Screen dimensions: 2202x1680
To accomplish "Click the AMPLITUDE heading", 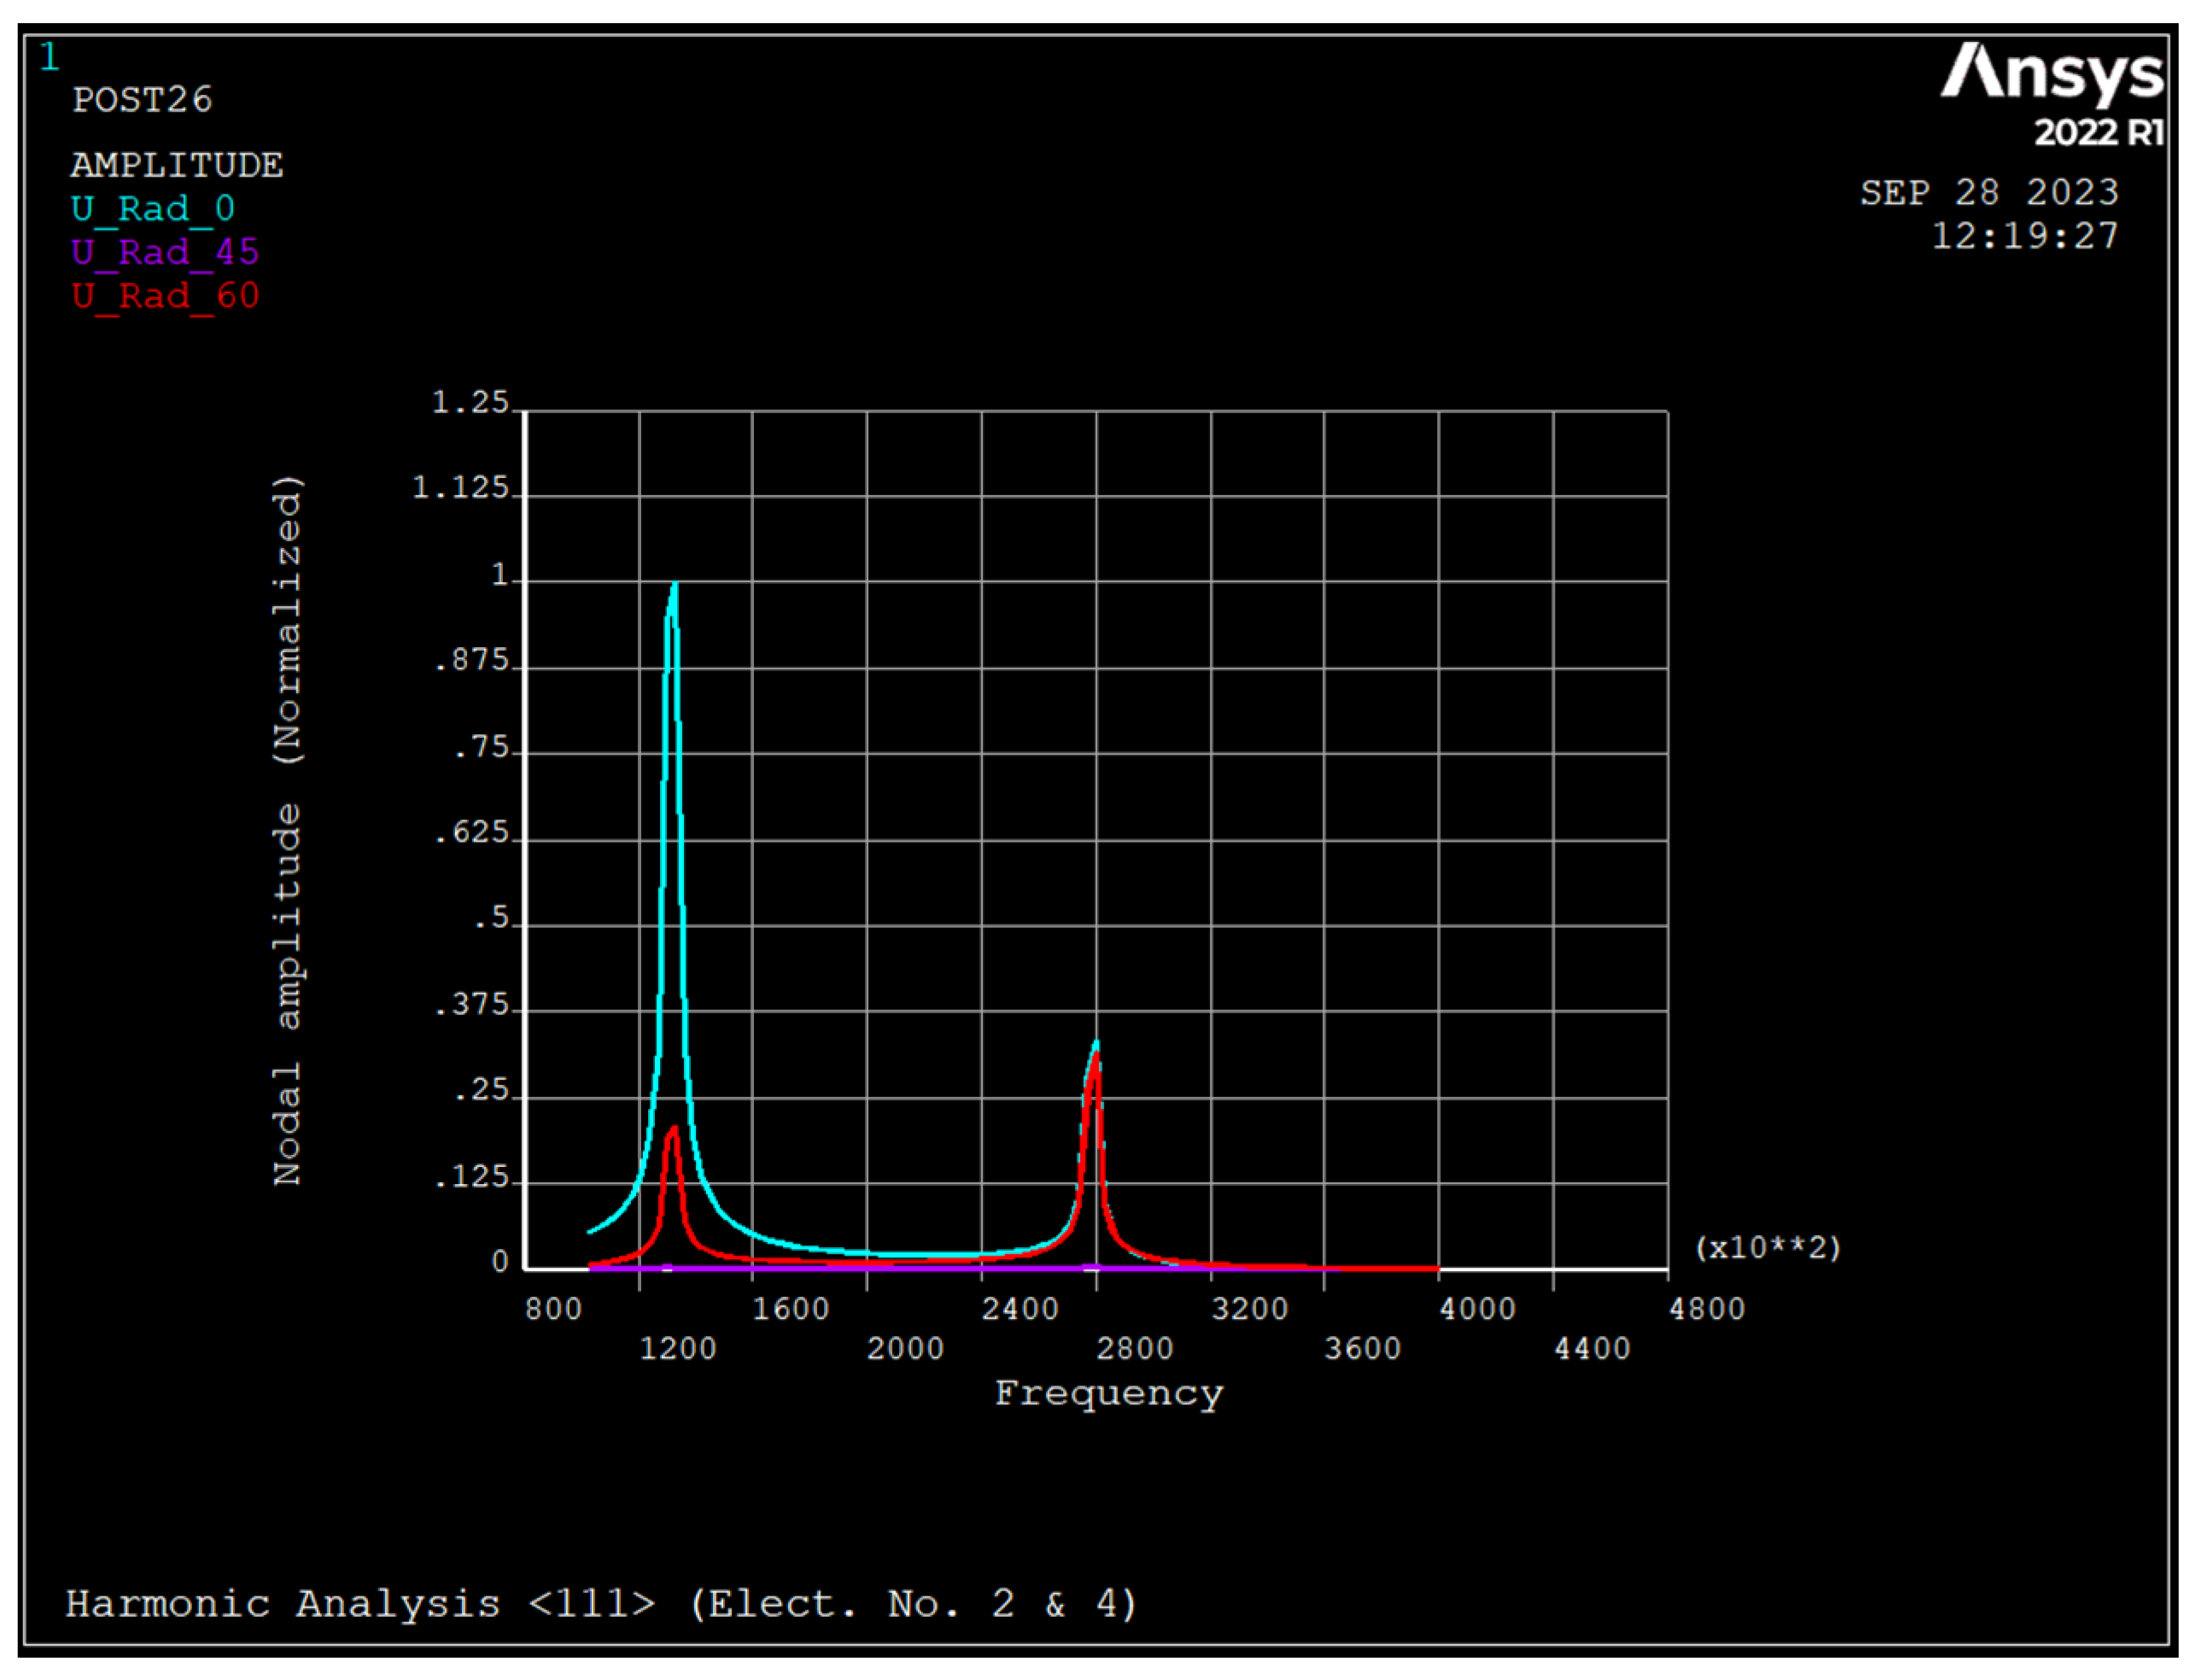I will click(177, 165).
